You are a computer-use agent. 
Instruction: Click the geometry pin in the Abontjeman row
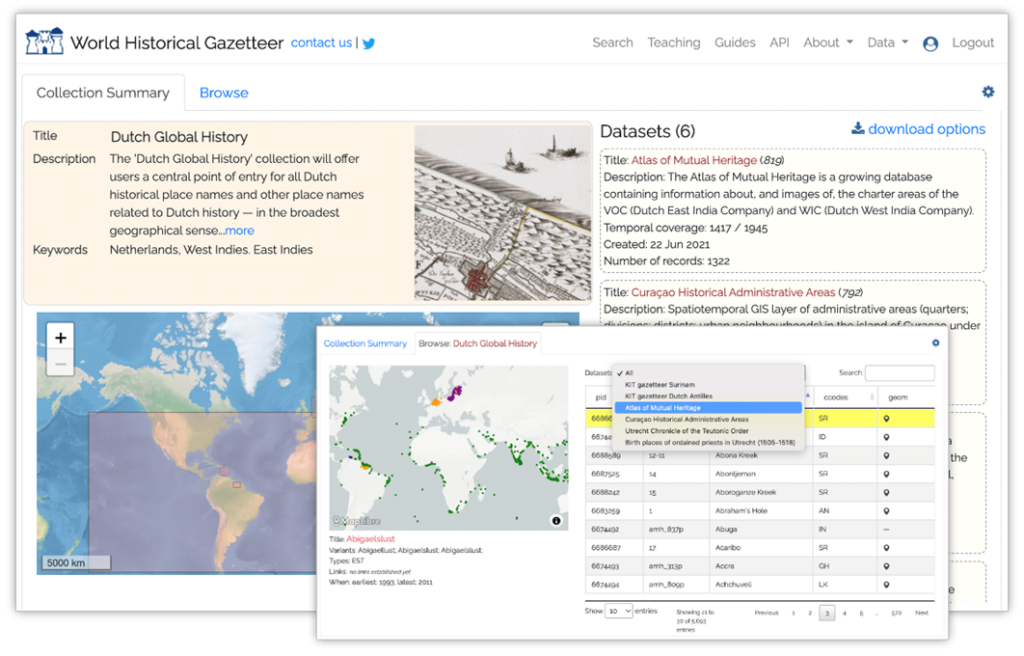886,474
